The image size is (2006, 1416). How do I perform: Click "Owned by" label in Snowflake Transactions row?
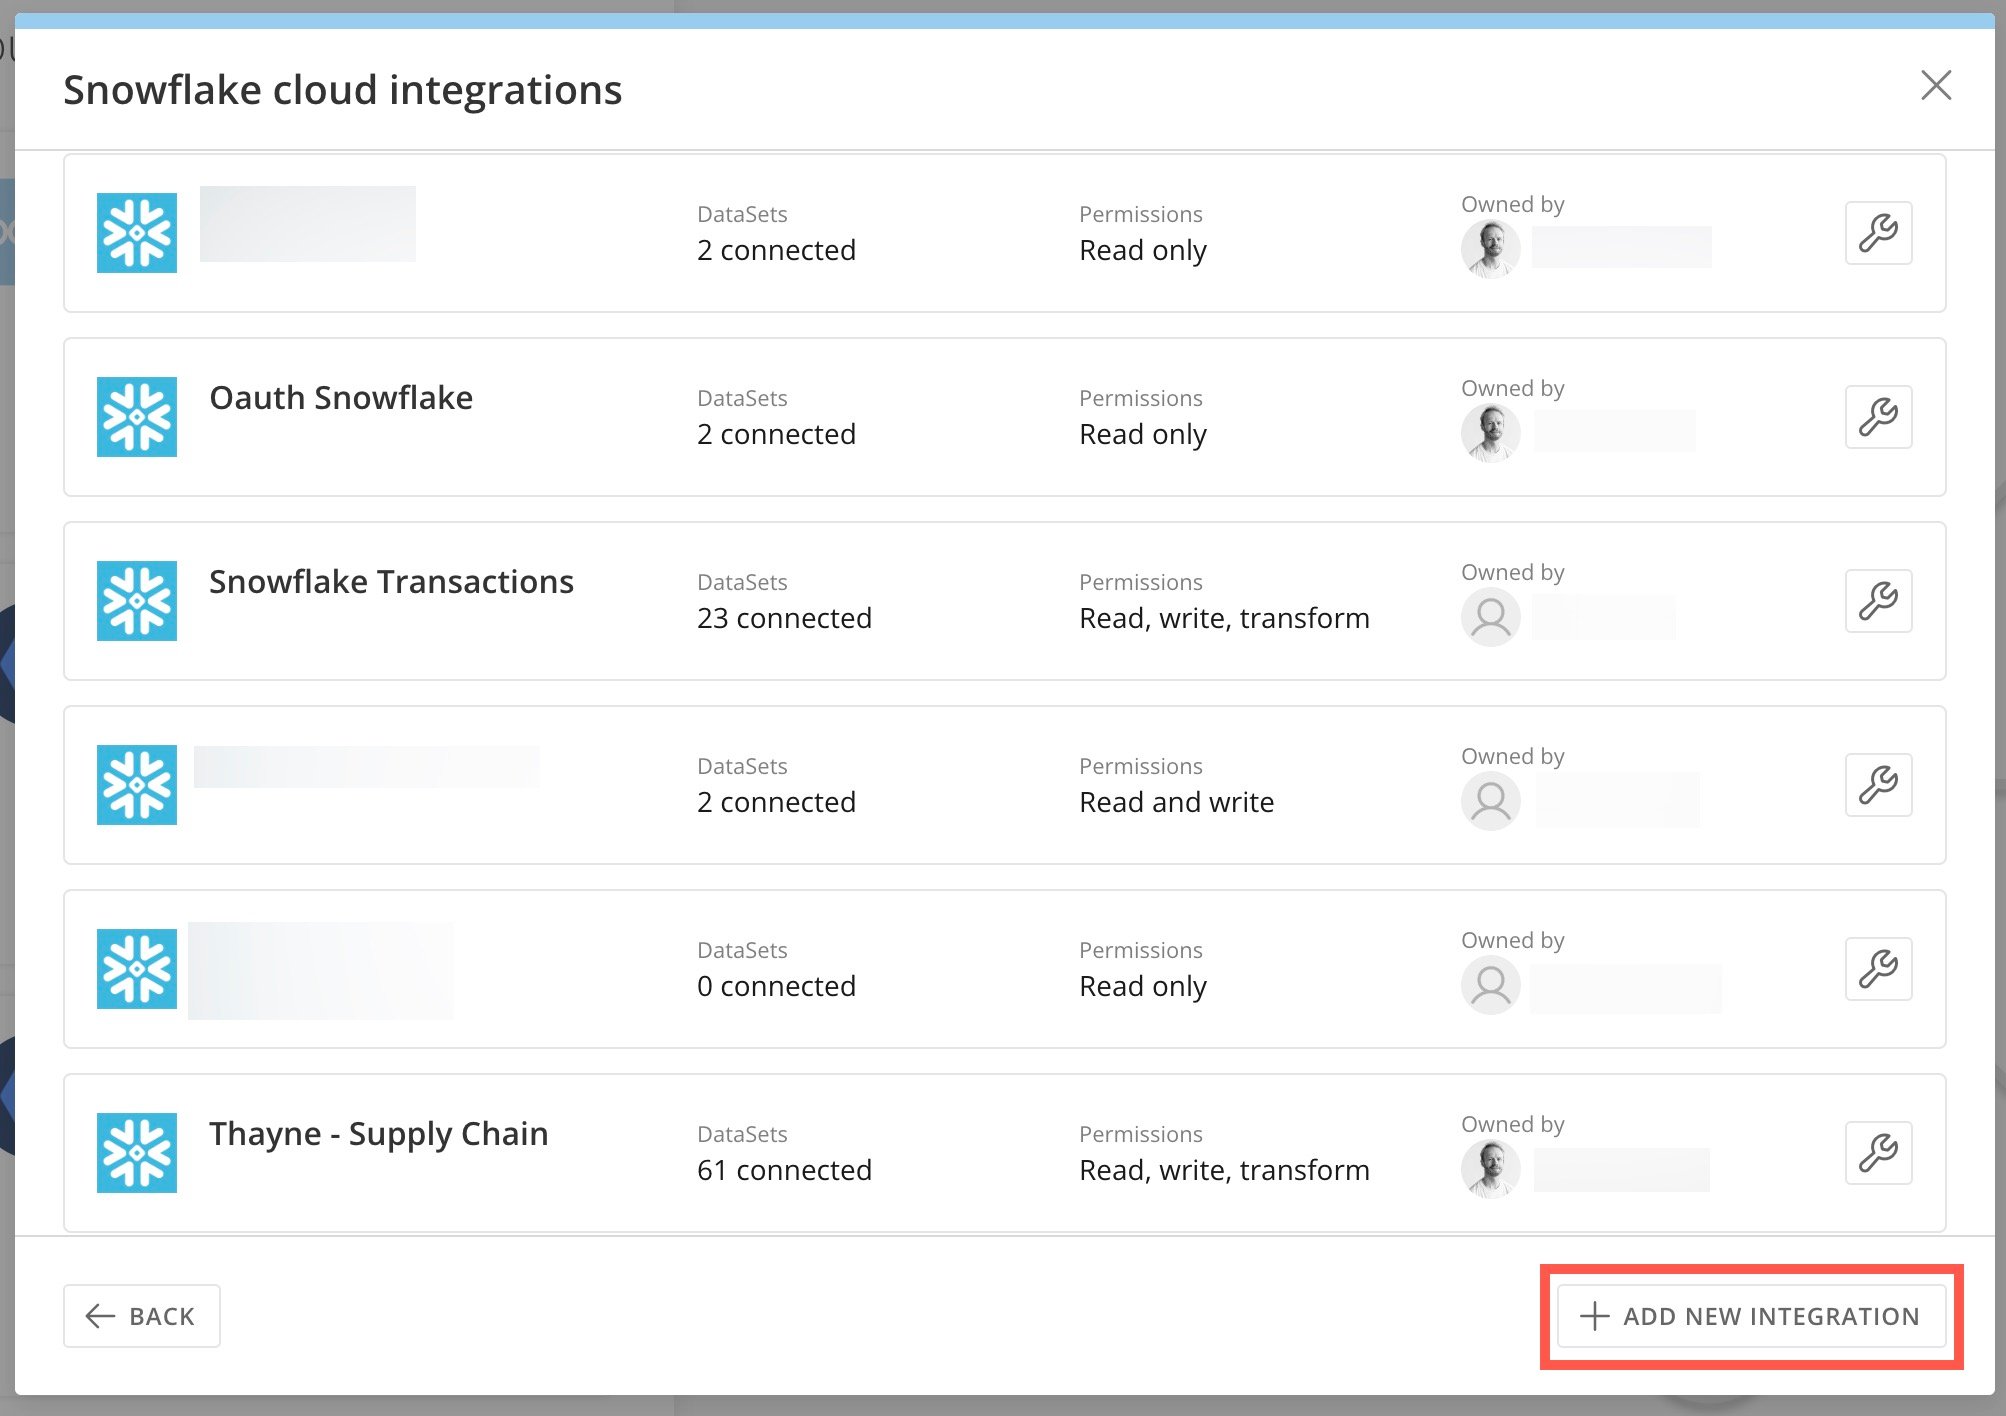pos(1512,572)
